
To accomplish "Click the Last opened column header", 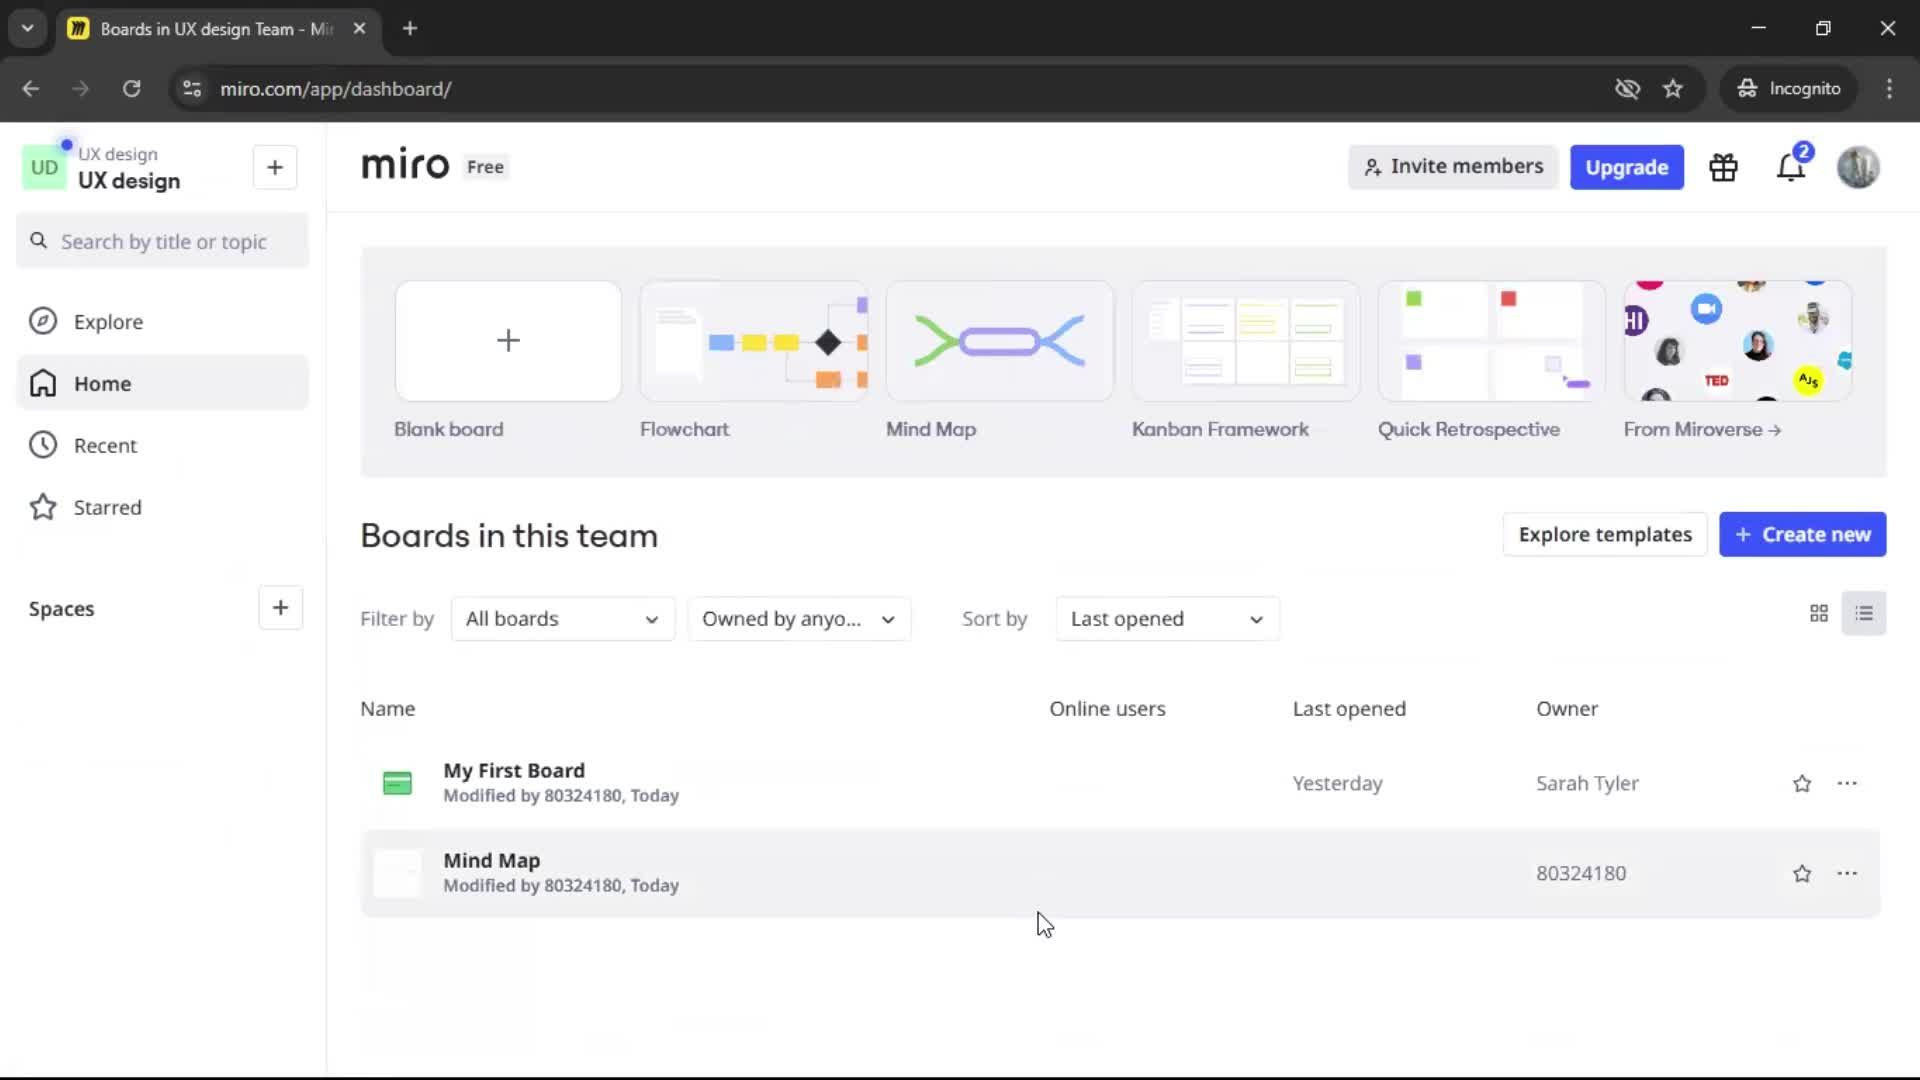I will [x=1349, y=709].
